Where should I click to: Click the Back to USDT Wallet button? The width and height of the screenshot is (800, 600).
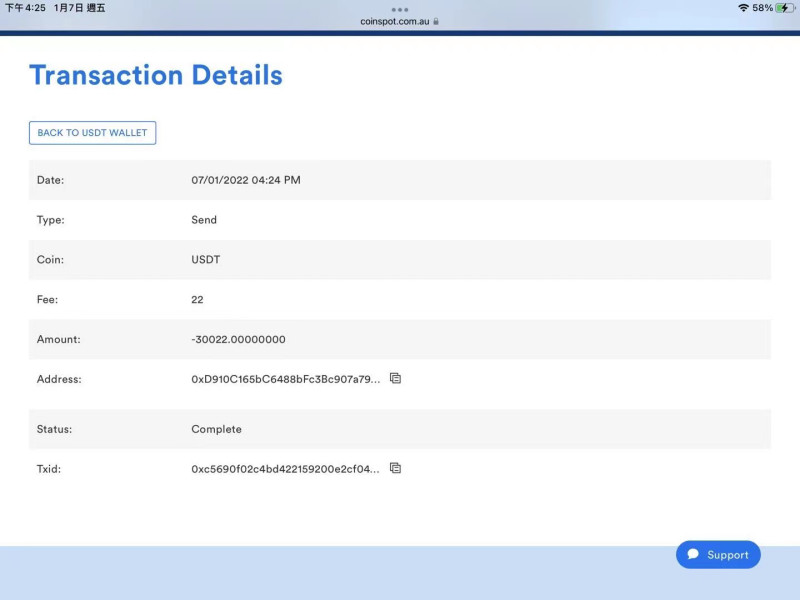click(92, 133)
